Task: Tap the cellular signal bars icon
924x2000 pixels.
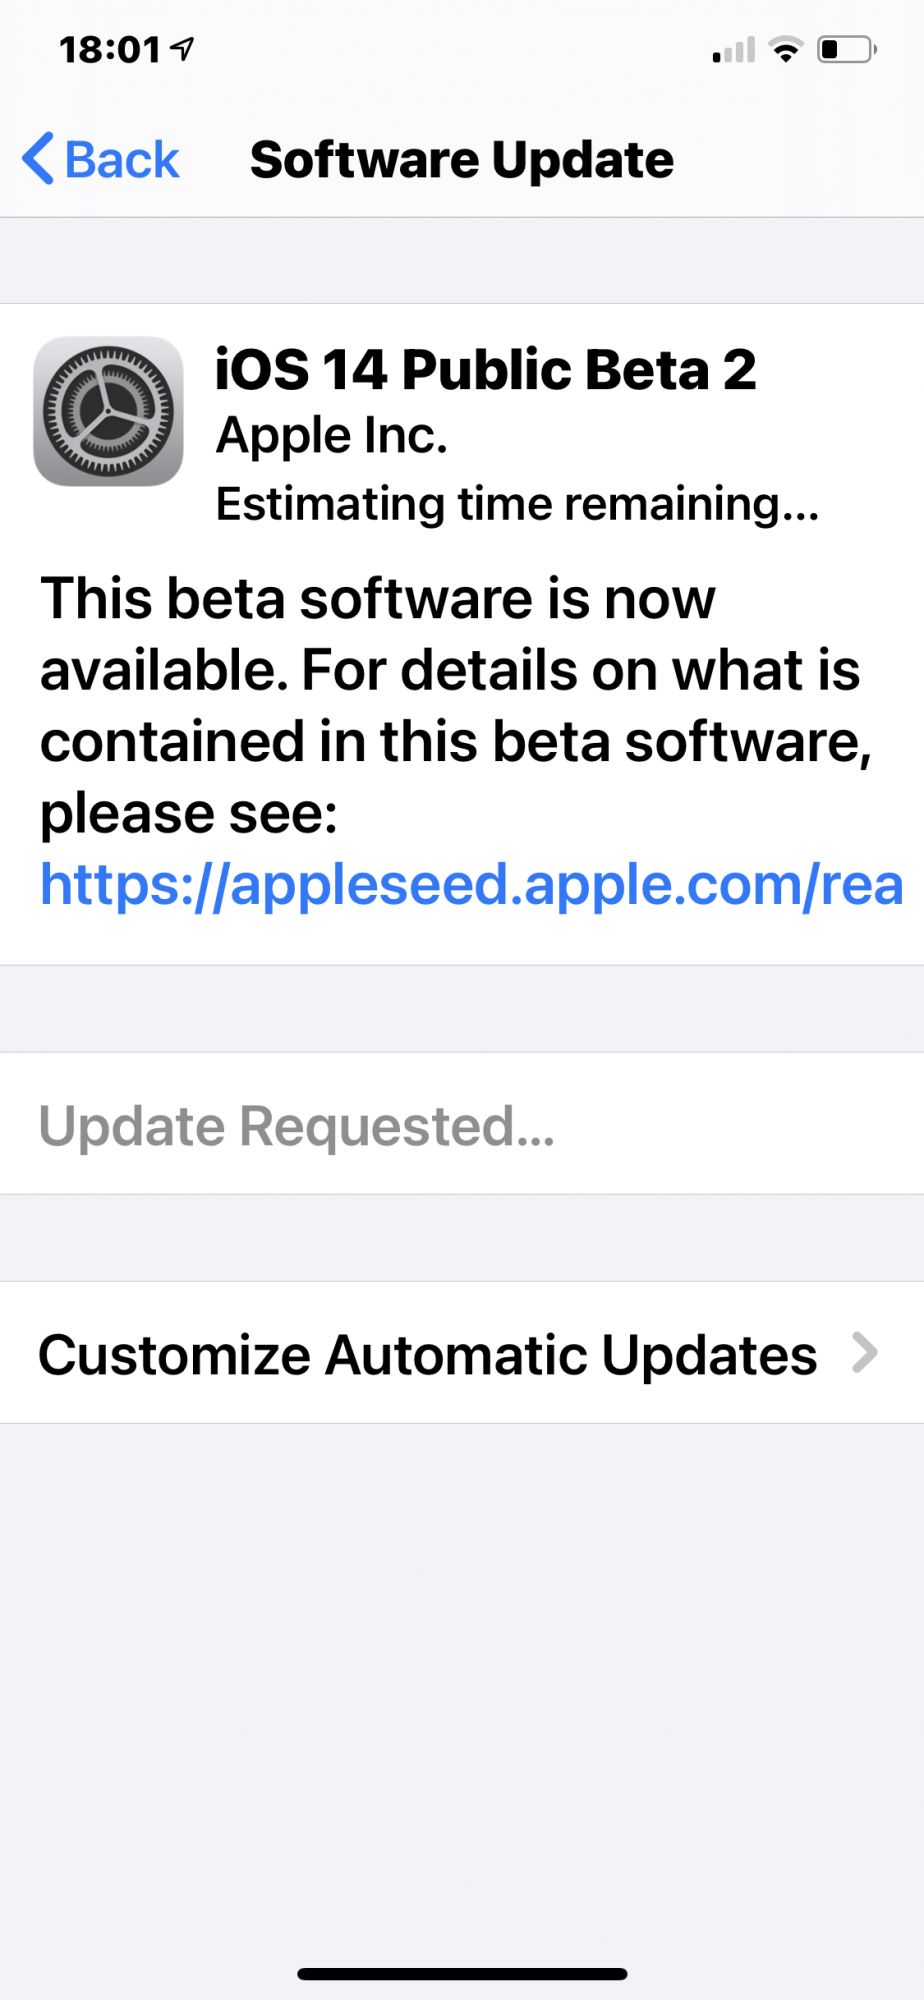Action: click(734, 50)
